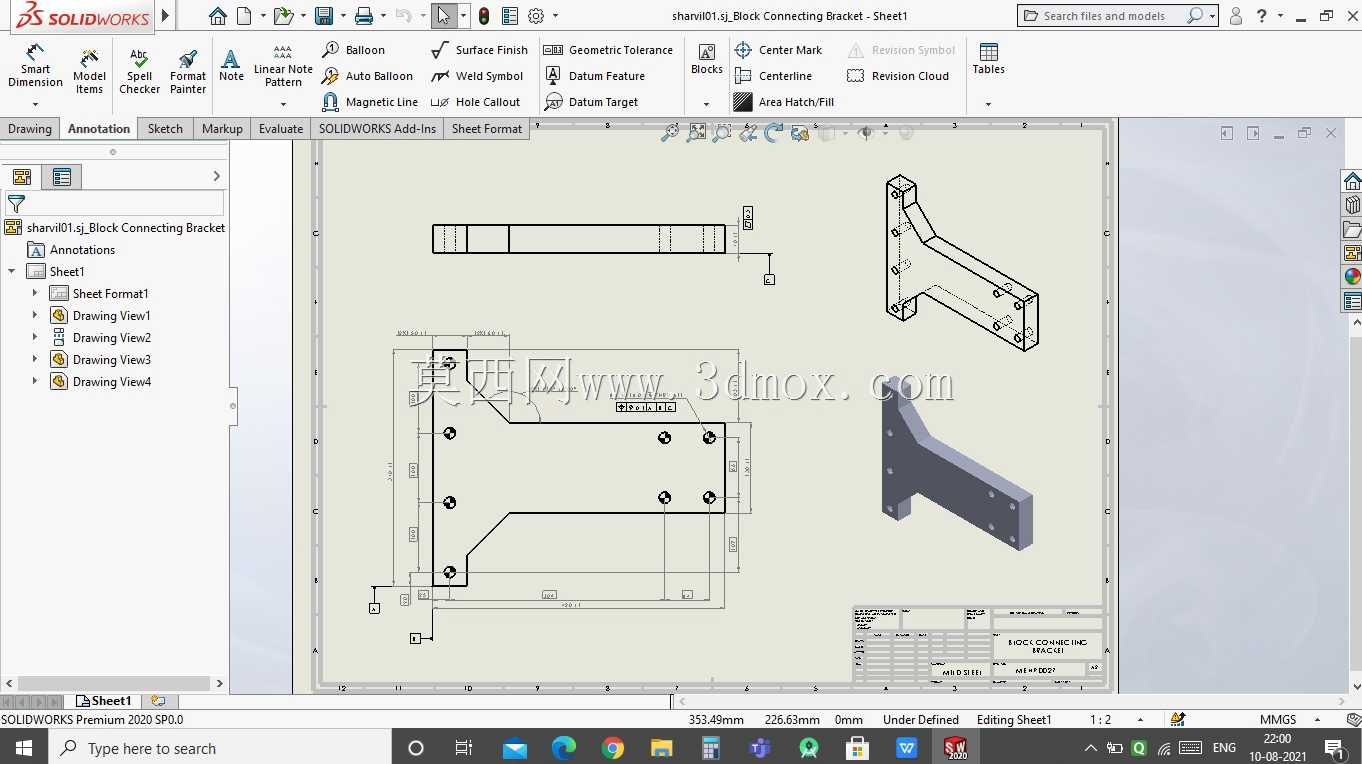The image size is (1362, 764).
Task: Open File Properties from the quick access bar
Action: click(510, 16)
